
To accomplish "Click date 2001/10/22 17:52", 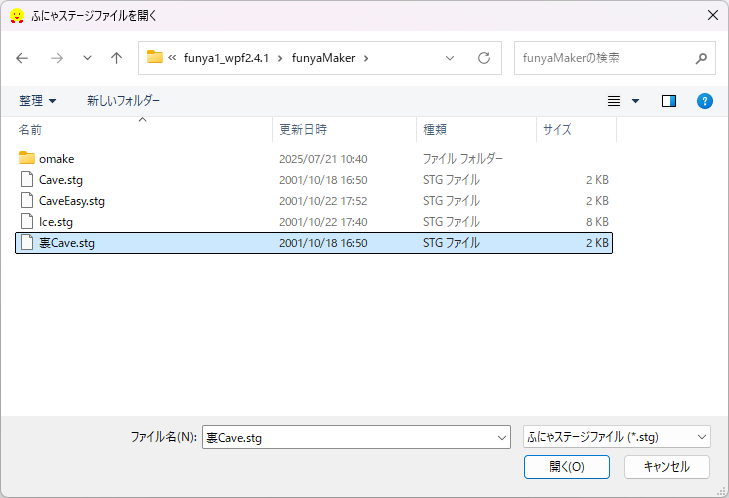I will point(323,201).
